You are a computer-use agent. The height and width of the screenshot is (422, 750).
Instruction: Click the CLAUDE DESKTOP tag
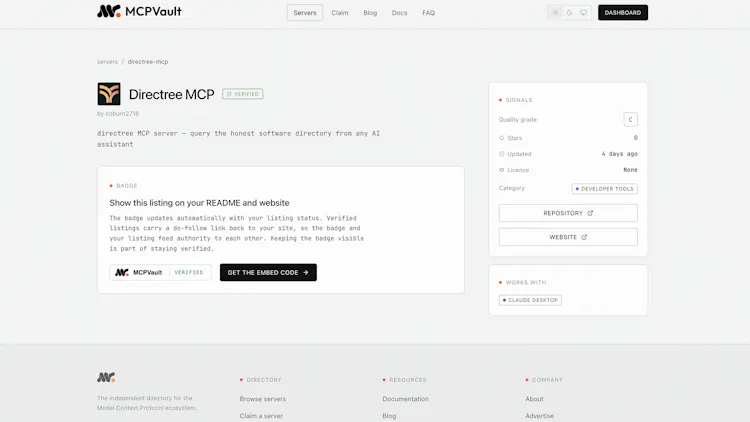[530, 300]
